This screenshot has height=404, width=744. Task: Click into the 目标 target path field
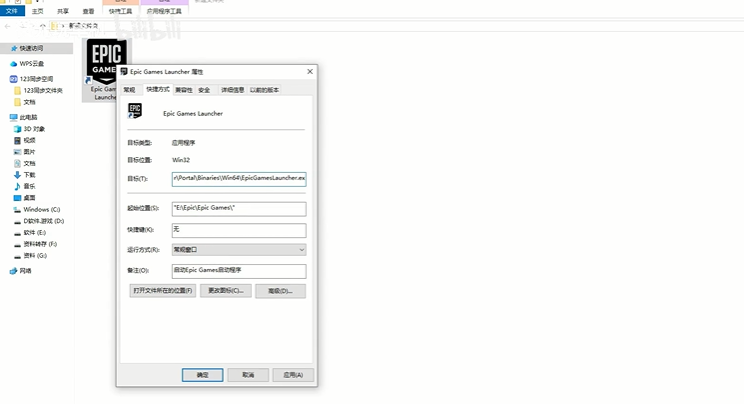pos(238,178)
